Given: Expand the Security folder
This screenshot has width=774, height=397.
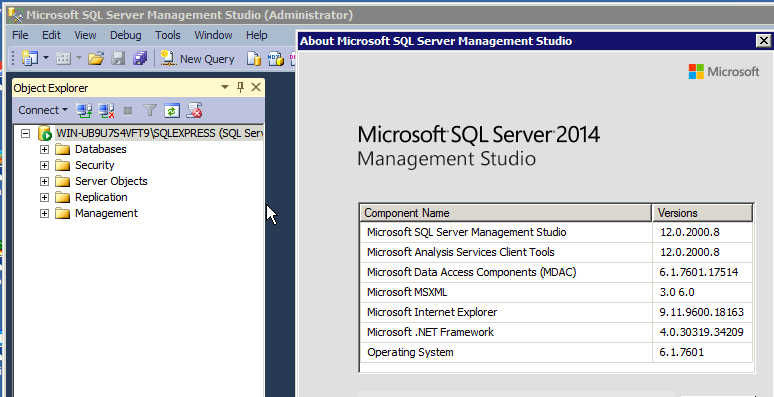Looking at the screenshot, I should click(x=44, y=165).
